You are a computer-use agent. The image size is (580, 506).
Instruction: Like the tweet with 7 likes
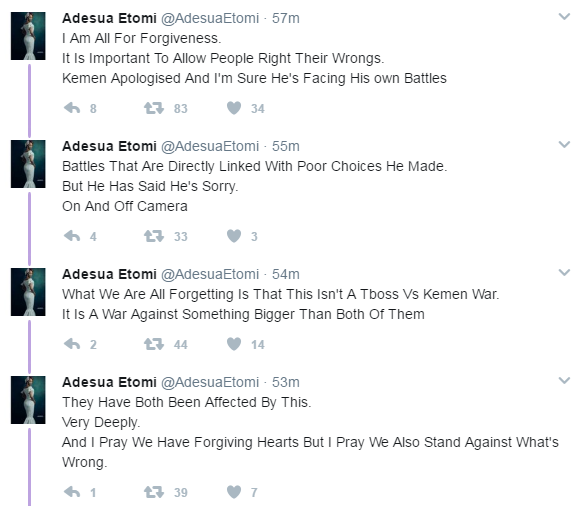pyautogui.click(x=234, y=492)
